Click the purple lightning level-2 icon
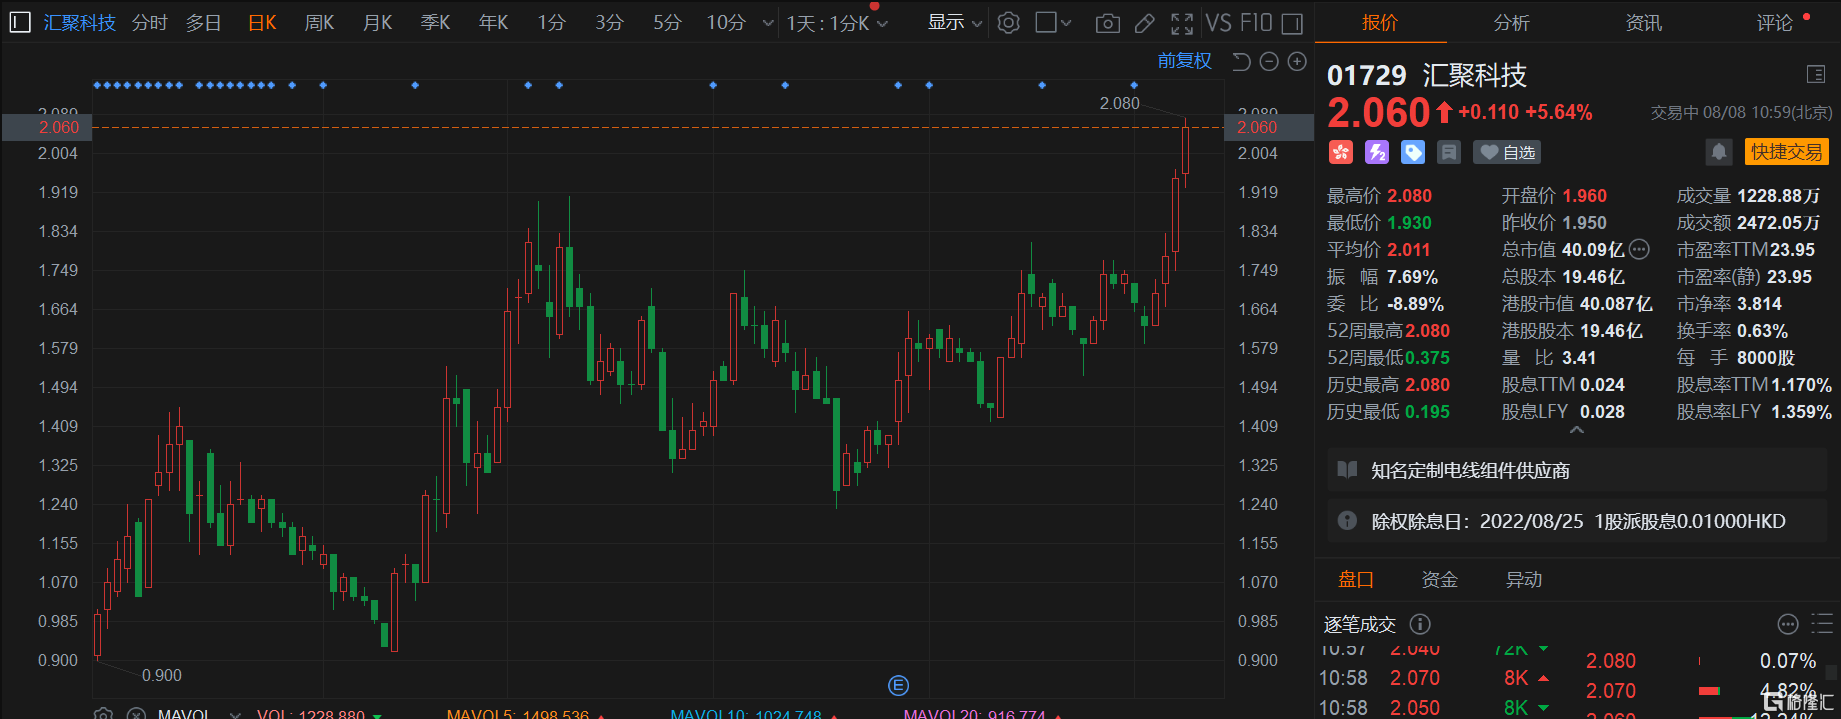 [1377, 152]
